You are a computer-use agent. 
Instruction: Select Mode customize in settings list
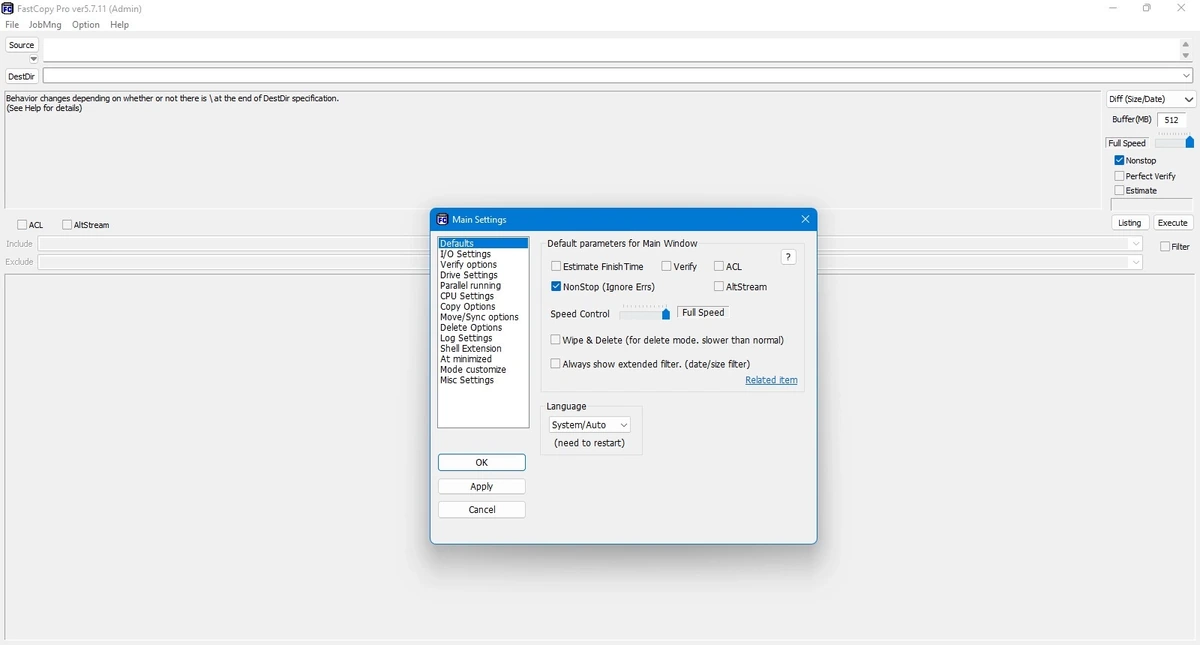tap(482, 369)
